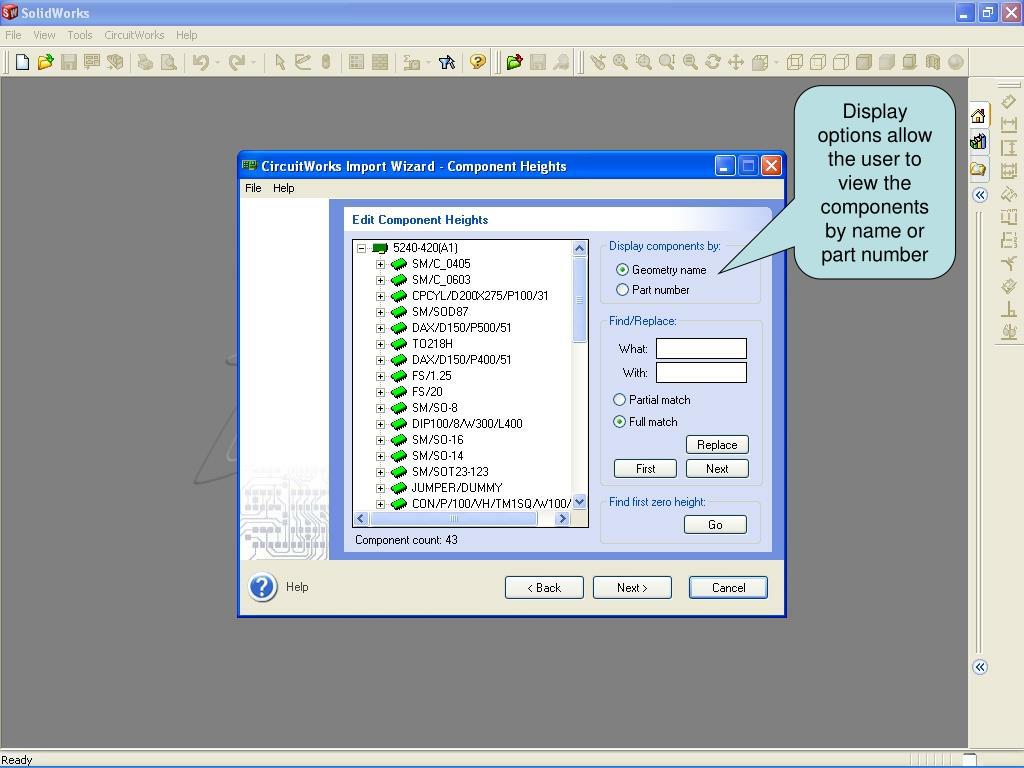
Task: Expand the DIP100/8/W300/L400 node
Action: 380,424
